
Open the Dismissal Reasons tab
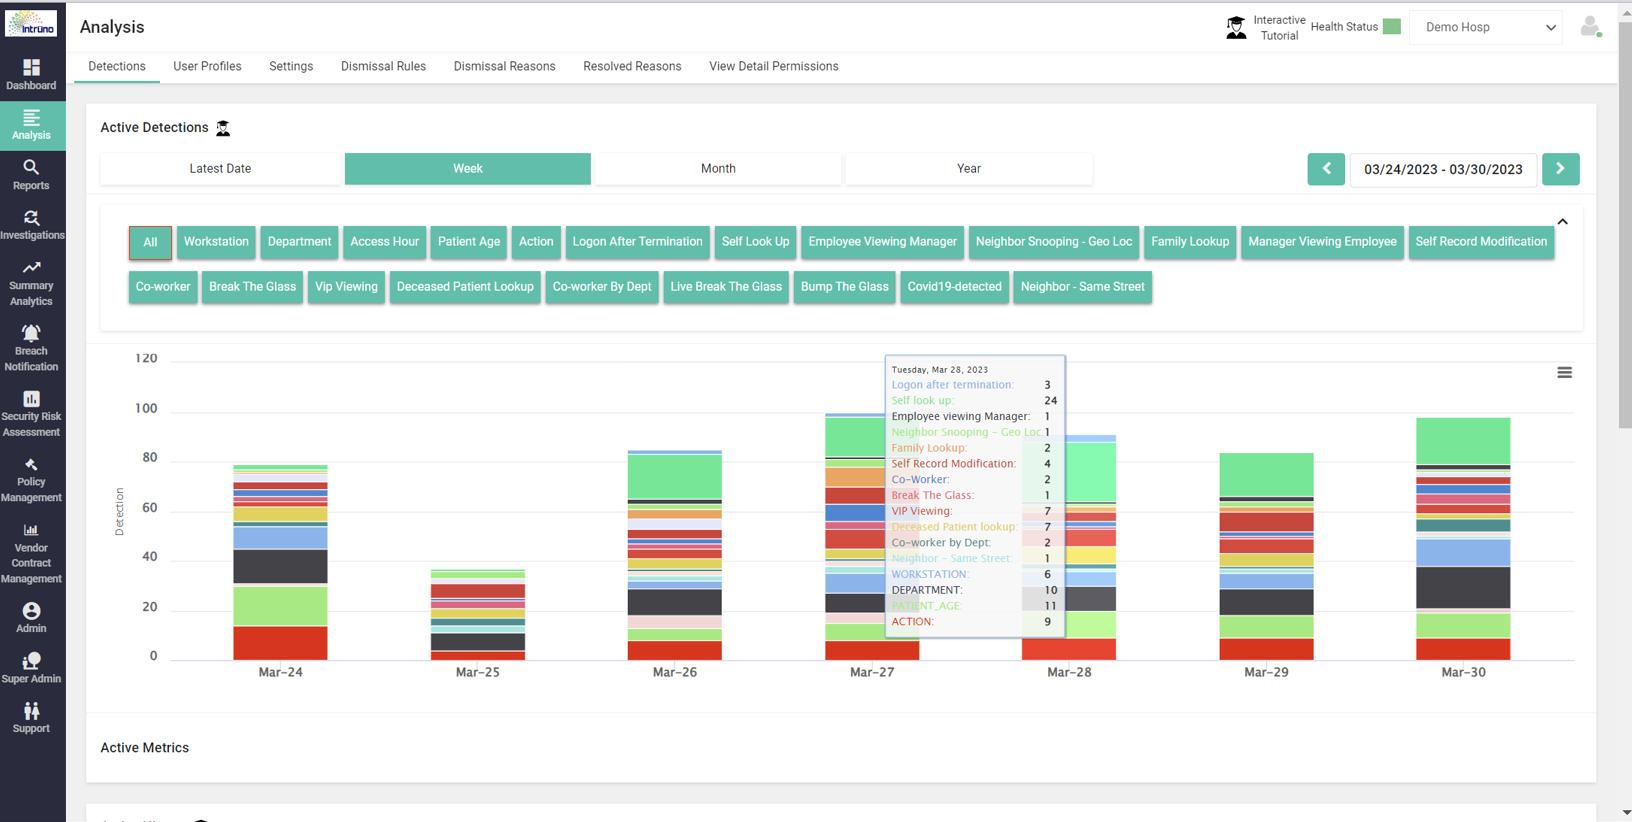tap(504, 67)
